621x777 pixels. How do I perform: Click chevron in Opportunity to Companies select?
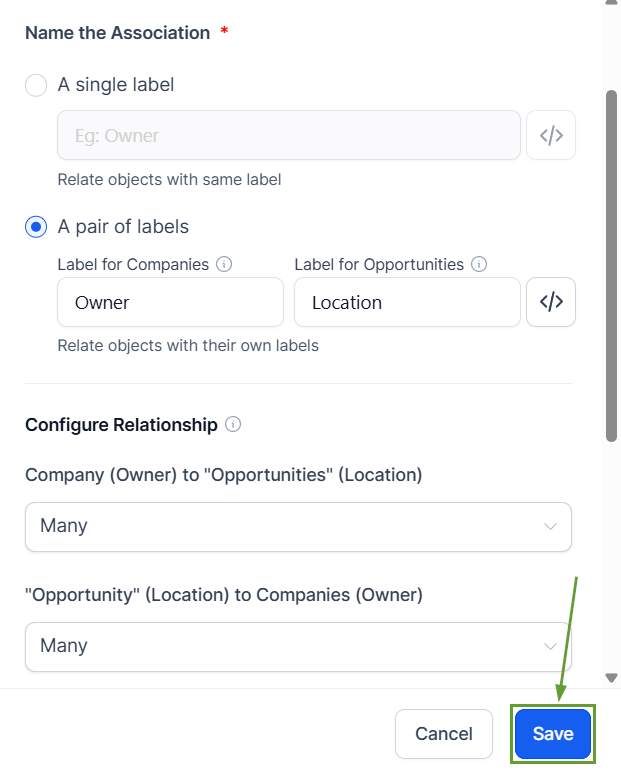pyautogui.click(x=550, y=646)
